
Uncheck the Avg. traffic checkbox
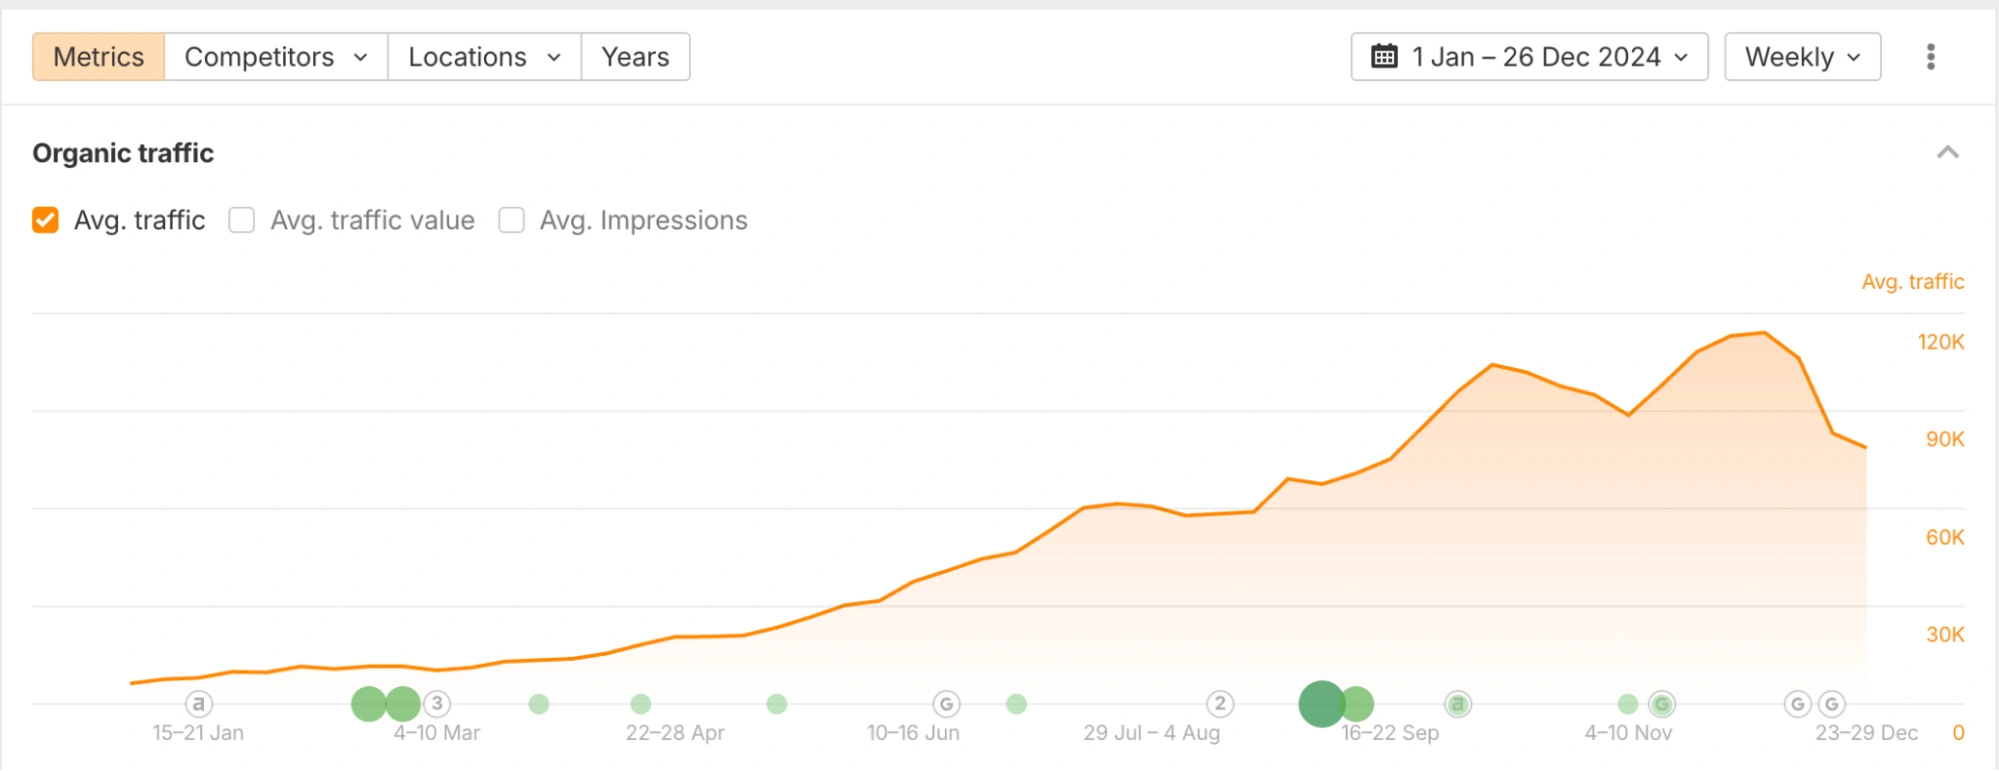(x=46, y=220)
